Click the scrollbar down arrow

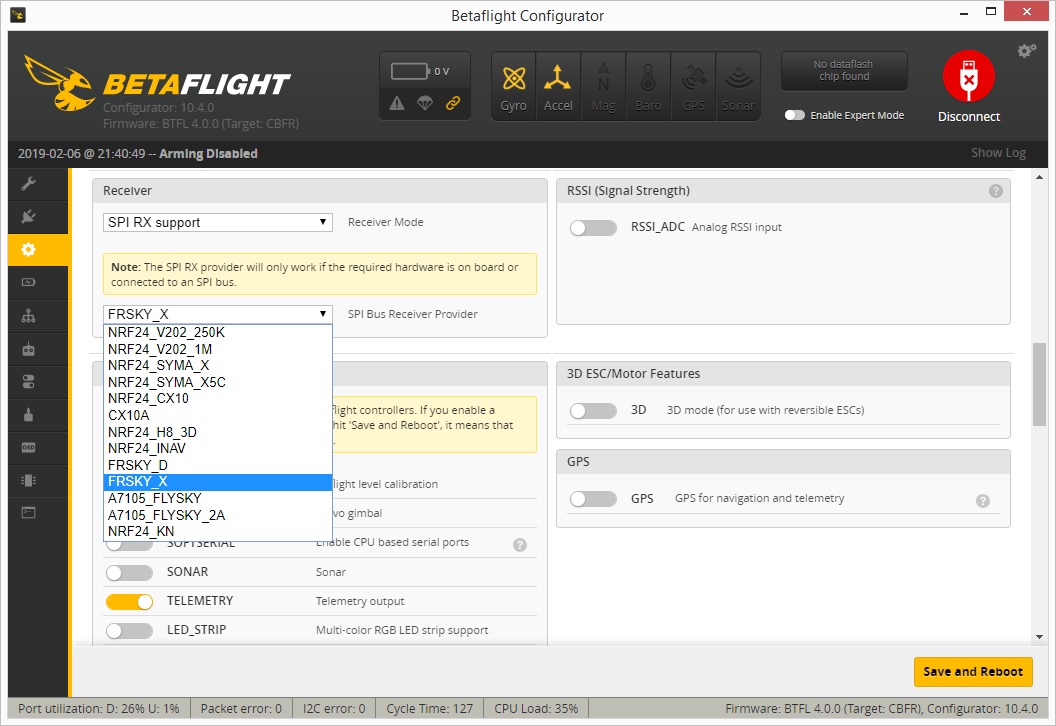point(1039,636)
